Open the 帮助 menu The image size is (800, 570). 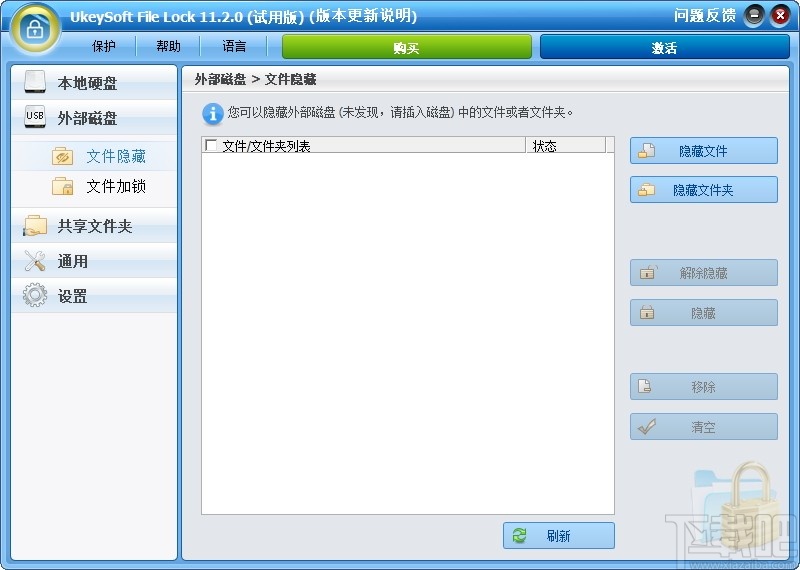[168, 46]
